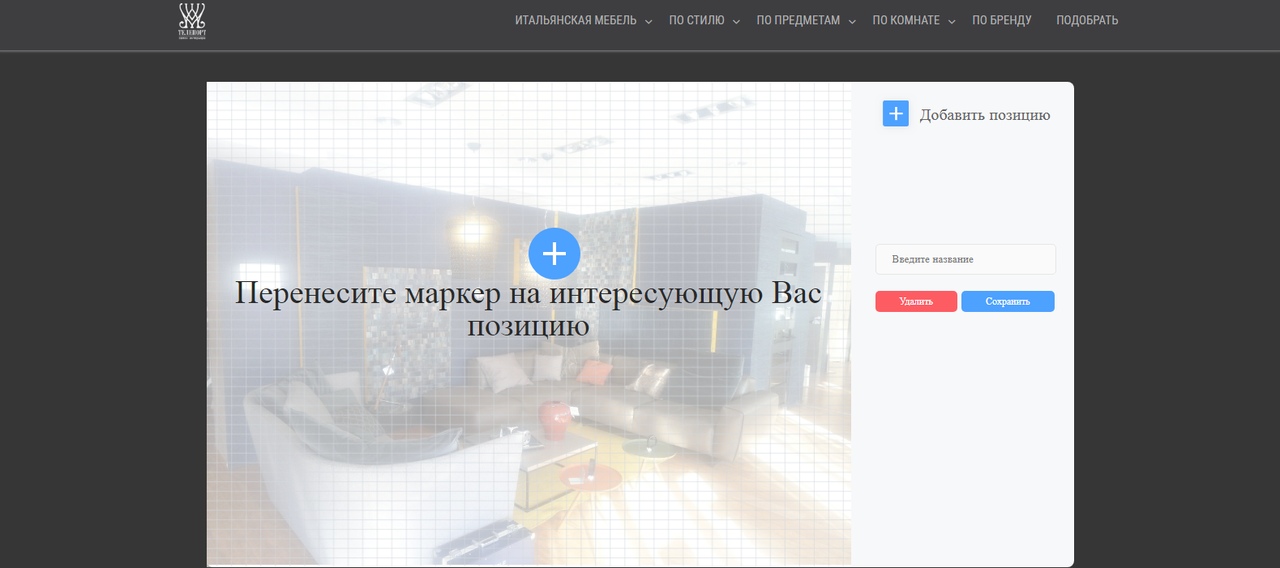Viewport: 1280px width, 568px height.
Task: Open the По предметам menu item
Action: 797,20
